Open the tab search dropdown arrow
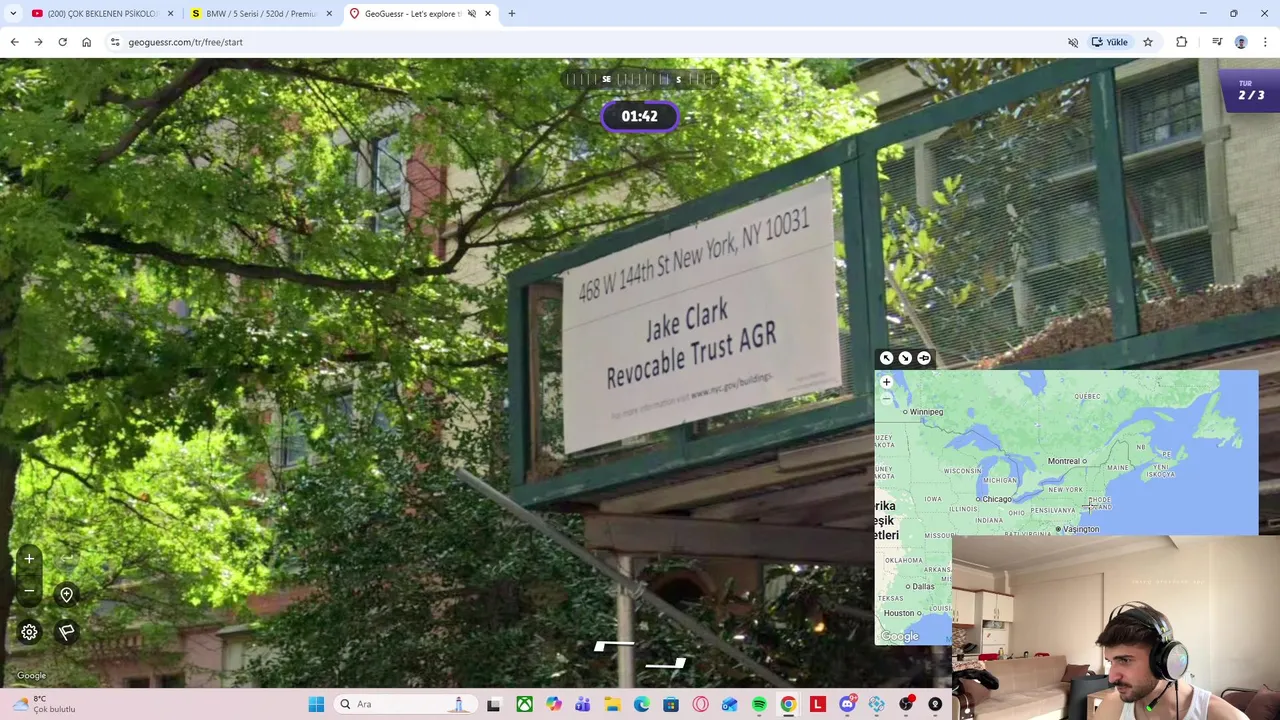This screenshot has height=720, width=1280. tap(13, 14)
